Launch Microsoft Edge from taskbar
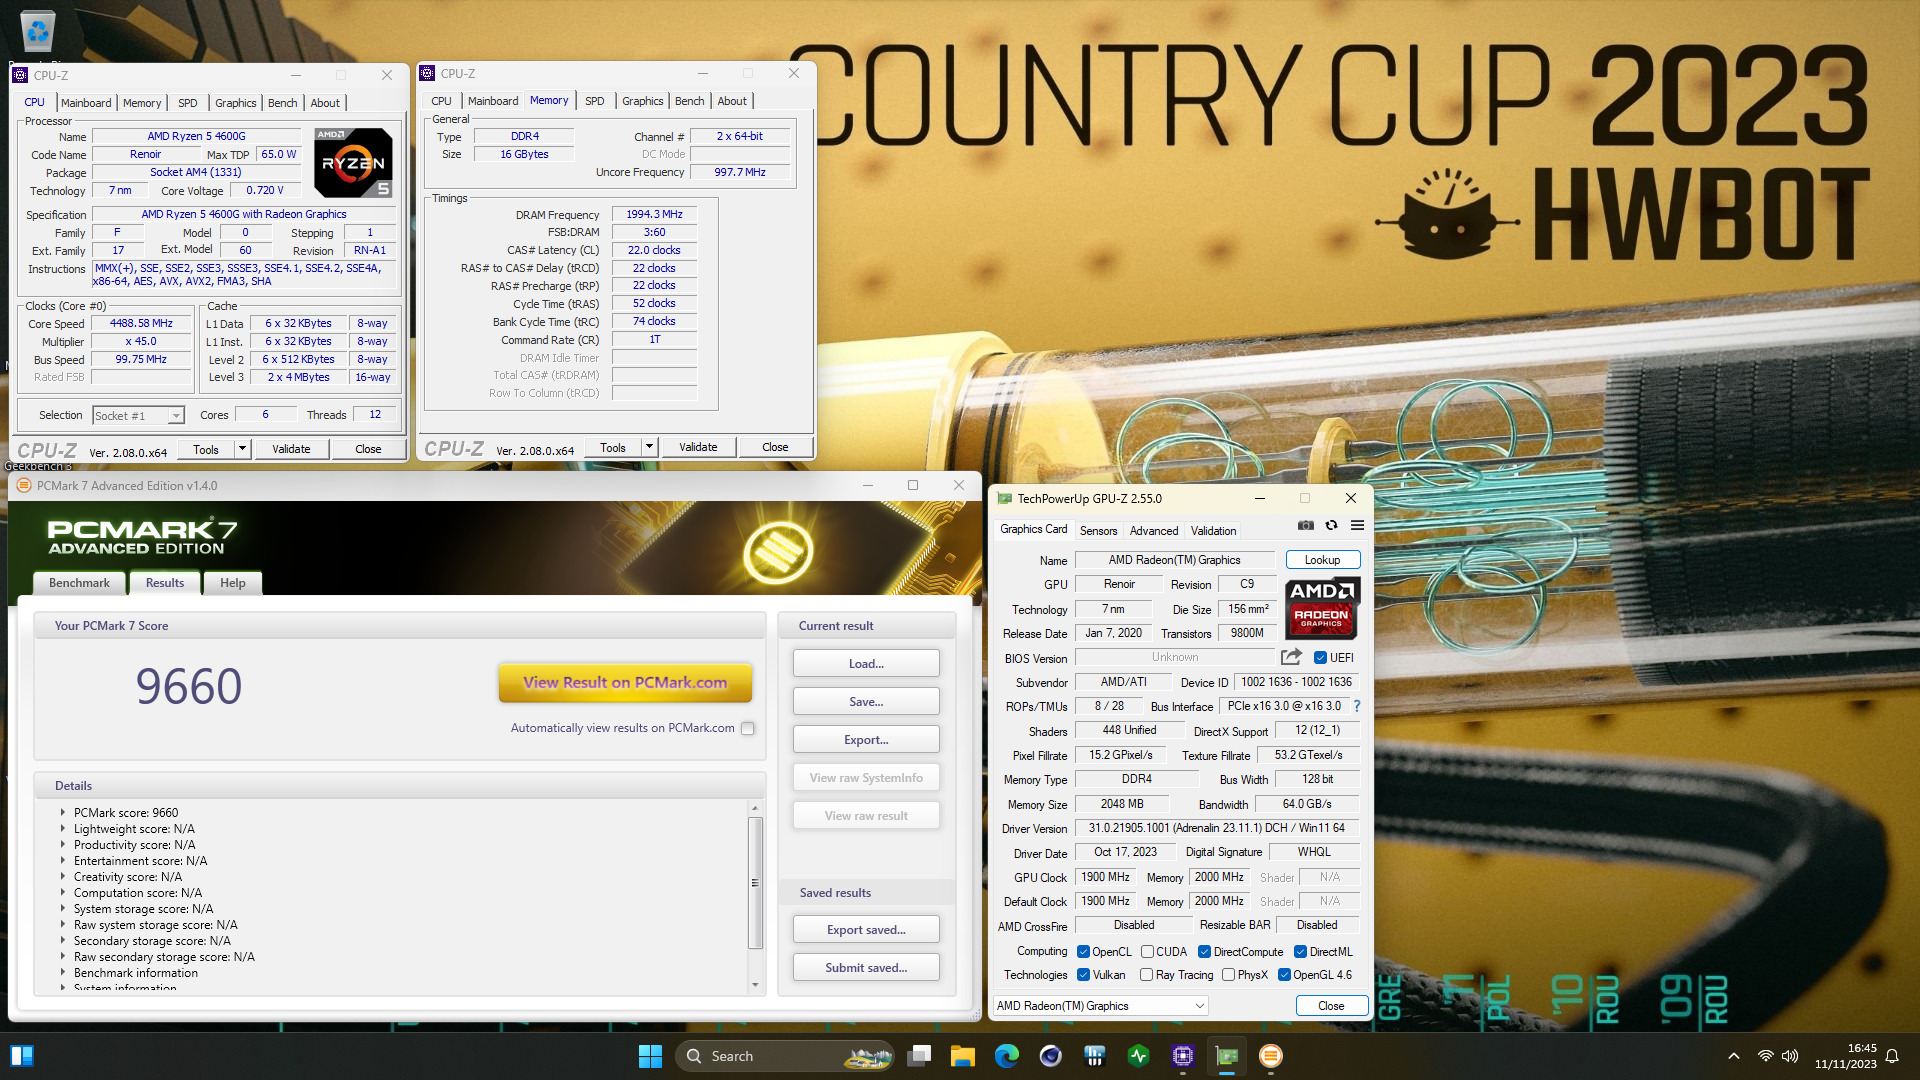Viewport: 1920px width, 1080px height. [x=1007, y=1056]
